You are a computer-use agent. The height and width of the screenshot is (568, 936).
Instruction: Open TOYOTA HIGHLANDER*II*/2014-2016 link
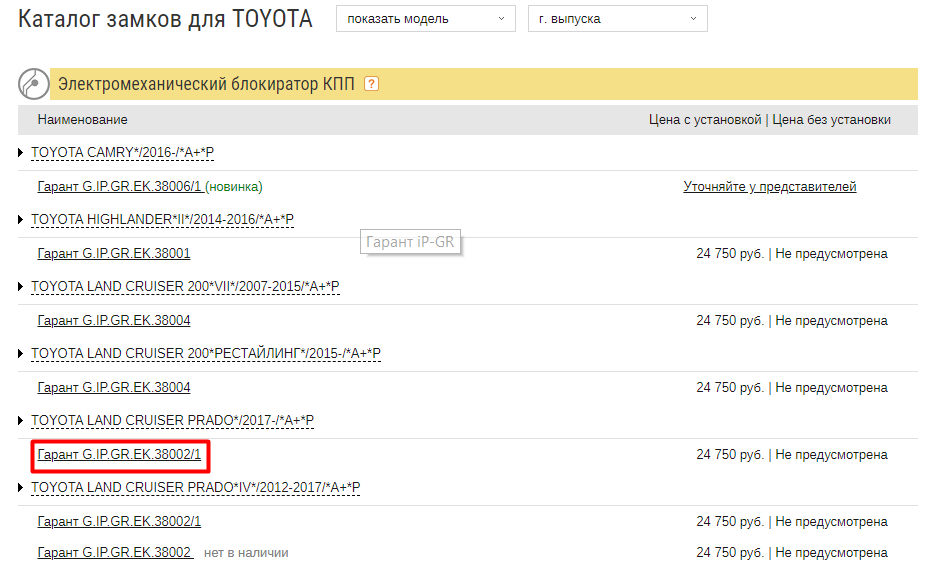(x=162, y=220)
